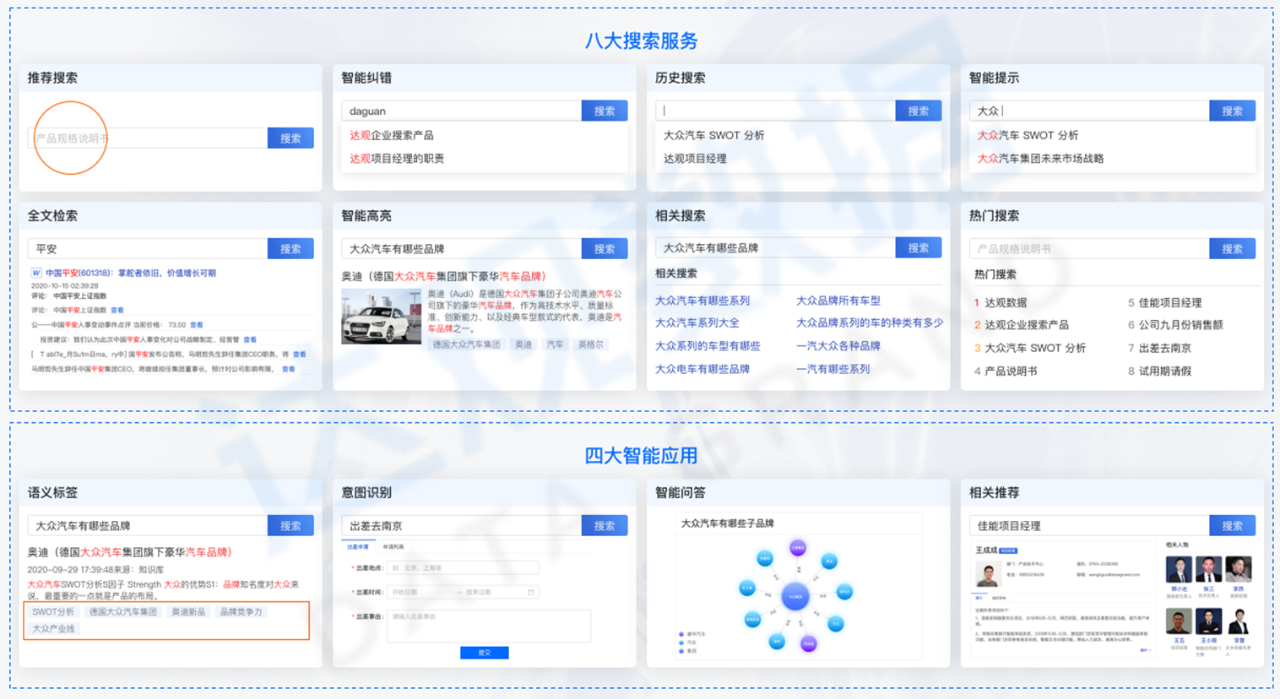Click 搜索 button in 热门搜索 panel
Image resolution: width=1280 pixels, height=699 pixels.
(1232, 249)
